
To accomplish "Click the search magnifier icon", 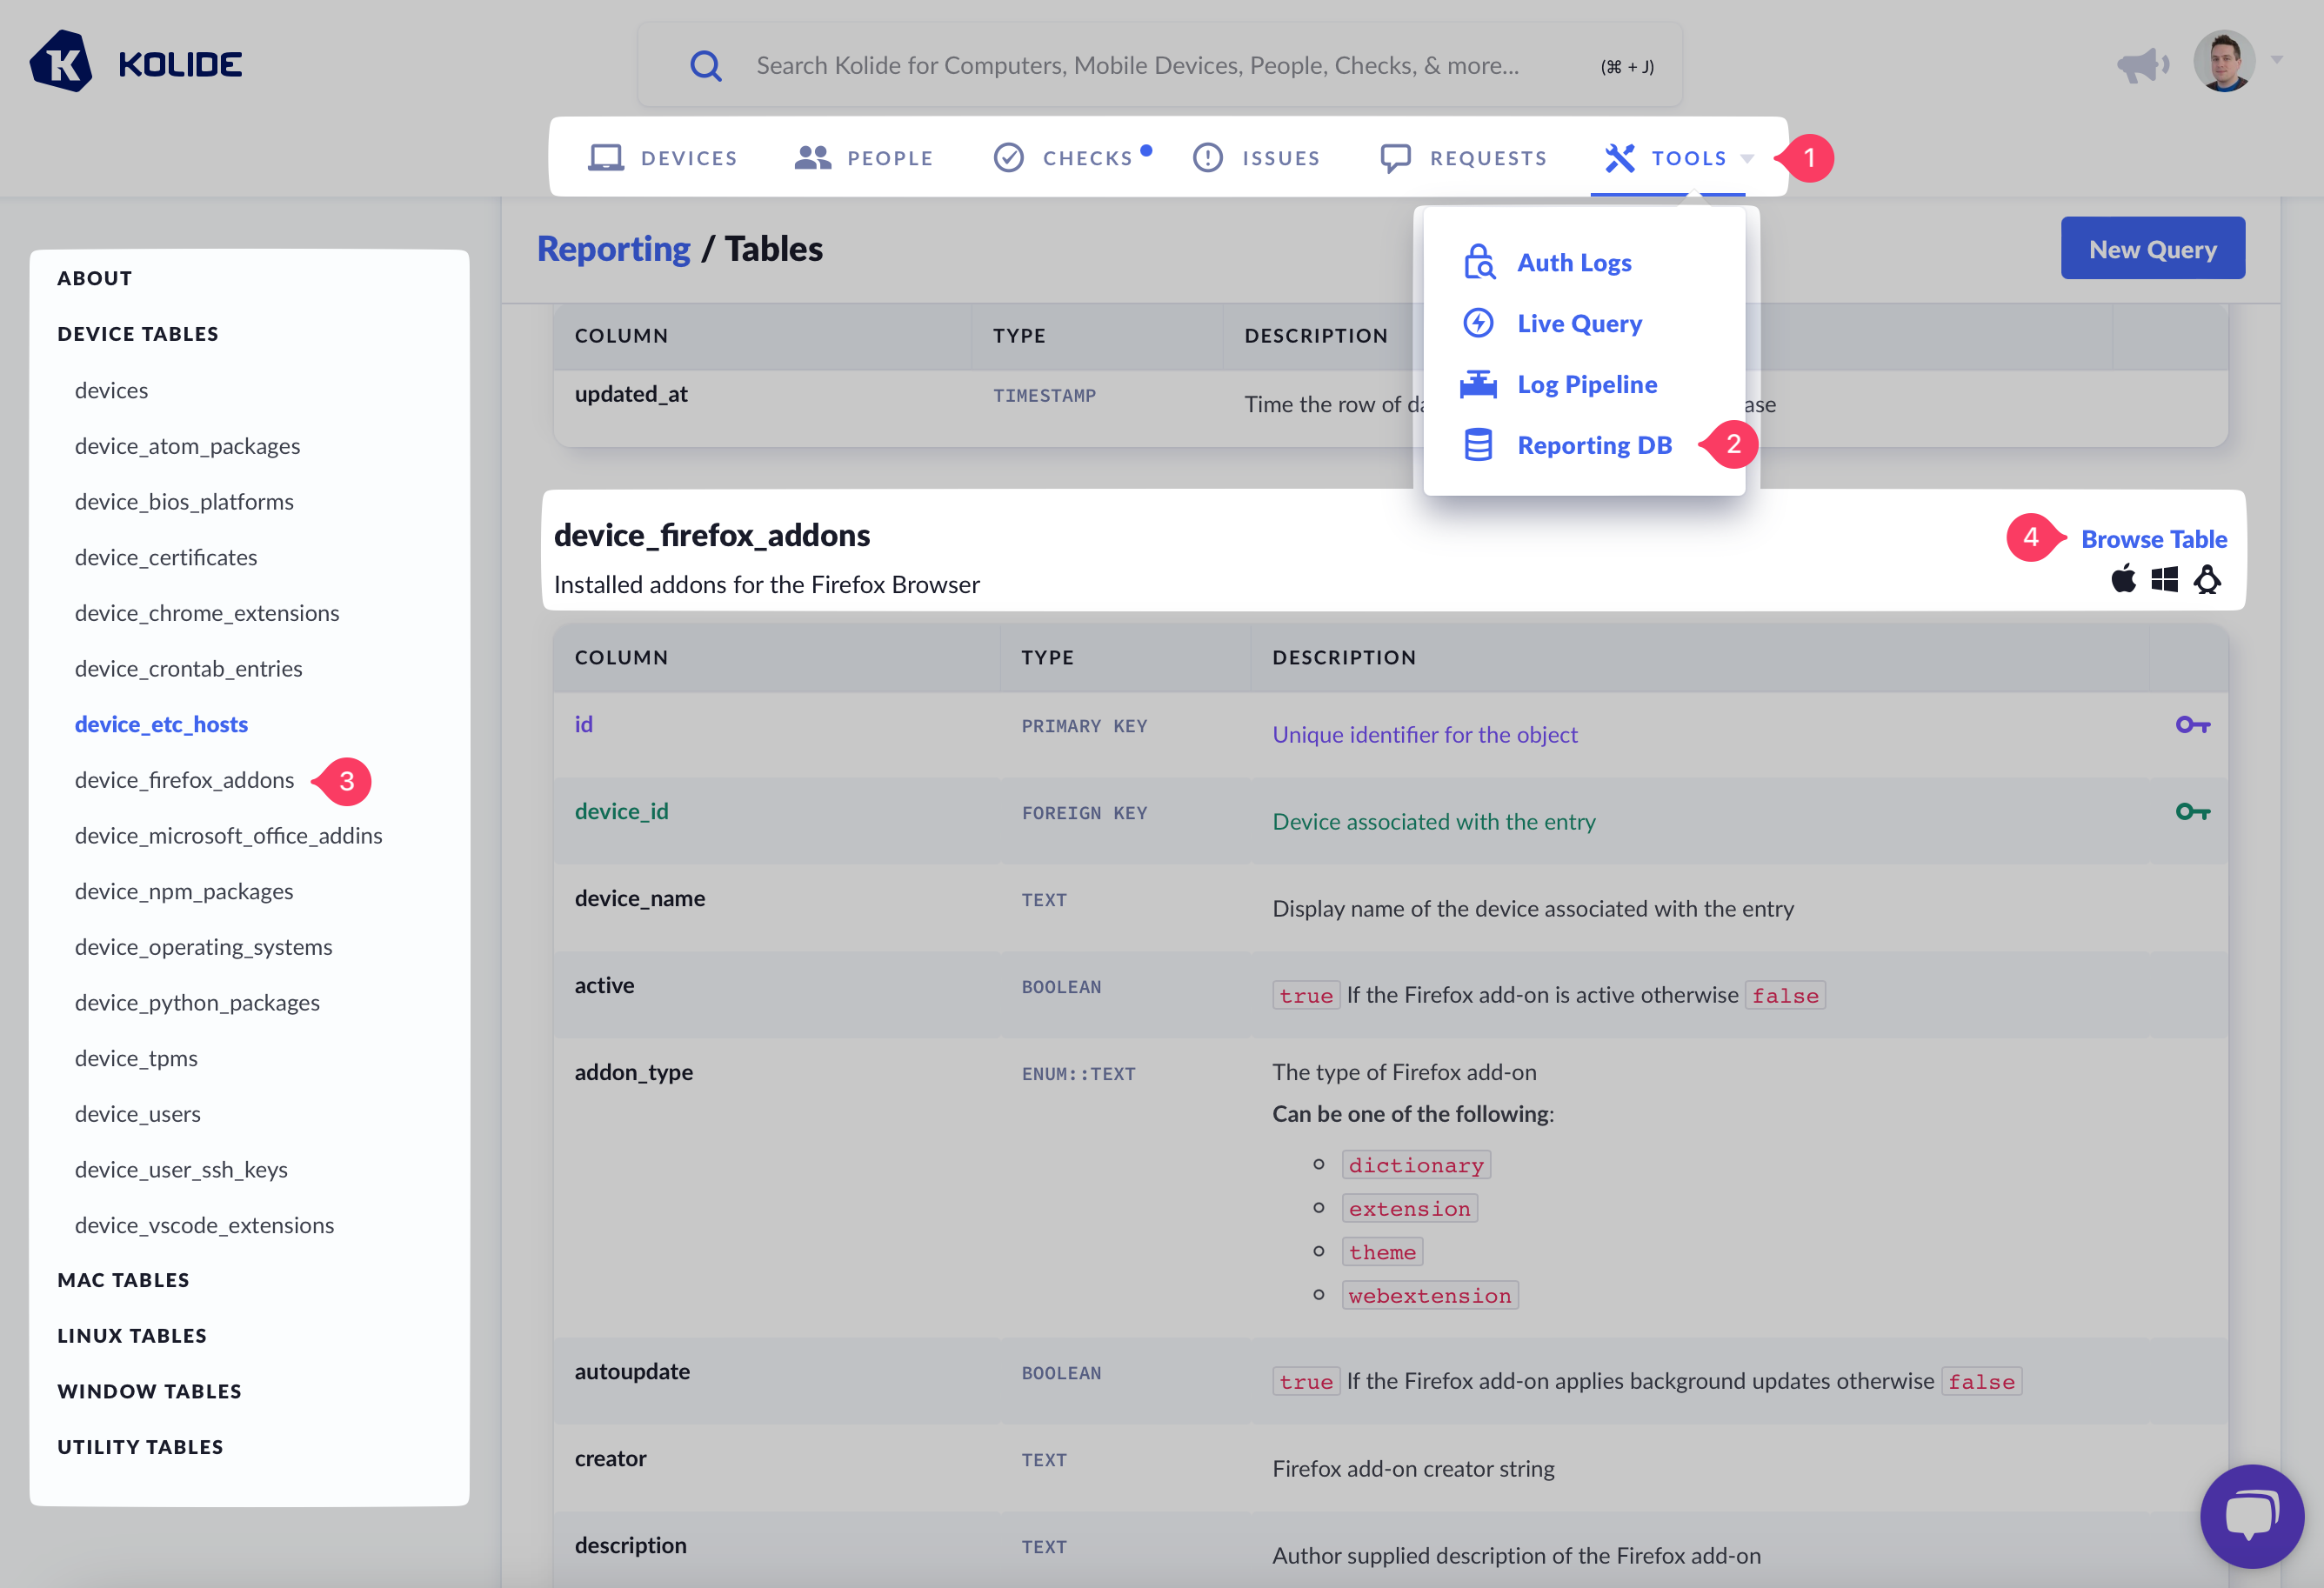I will [705, 66].
